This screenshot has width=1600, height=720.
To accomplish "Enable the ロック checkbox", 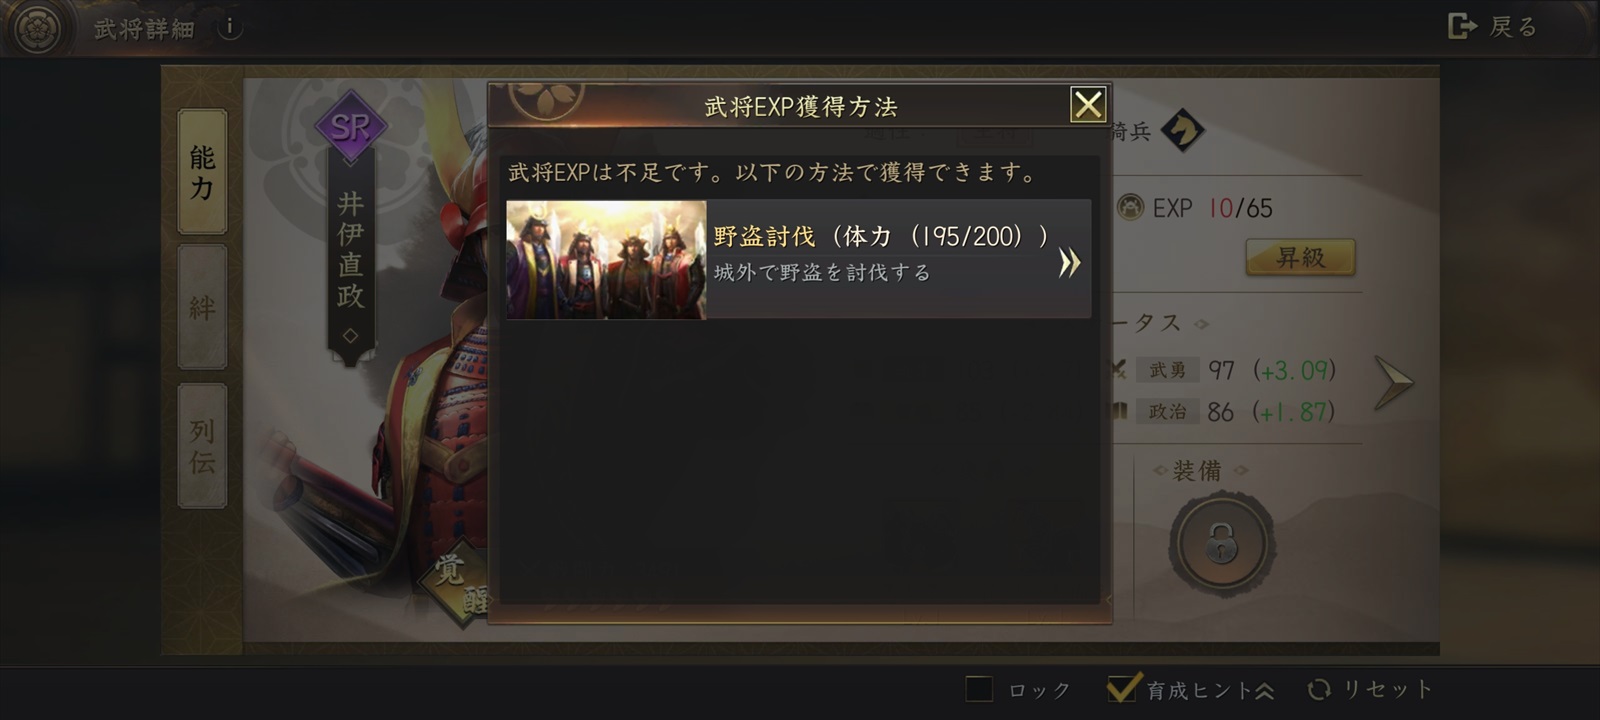I will tap(979, 689).
